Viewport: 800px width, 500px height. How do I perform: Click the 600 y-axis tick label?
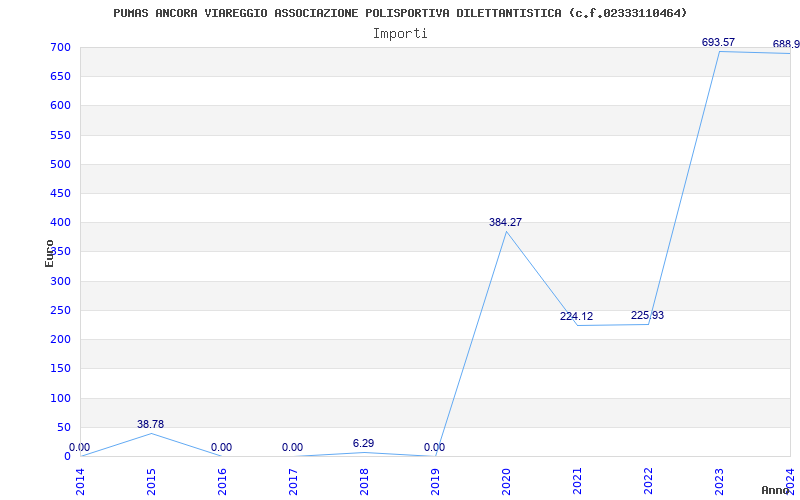click(x=60, y=106)
